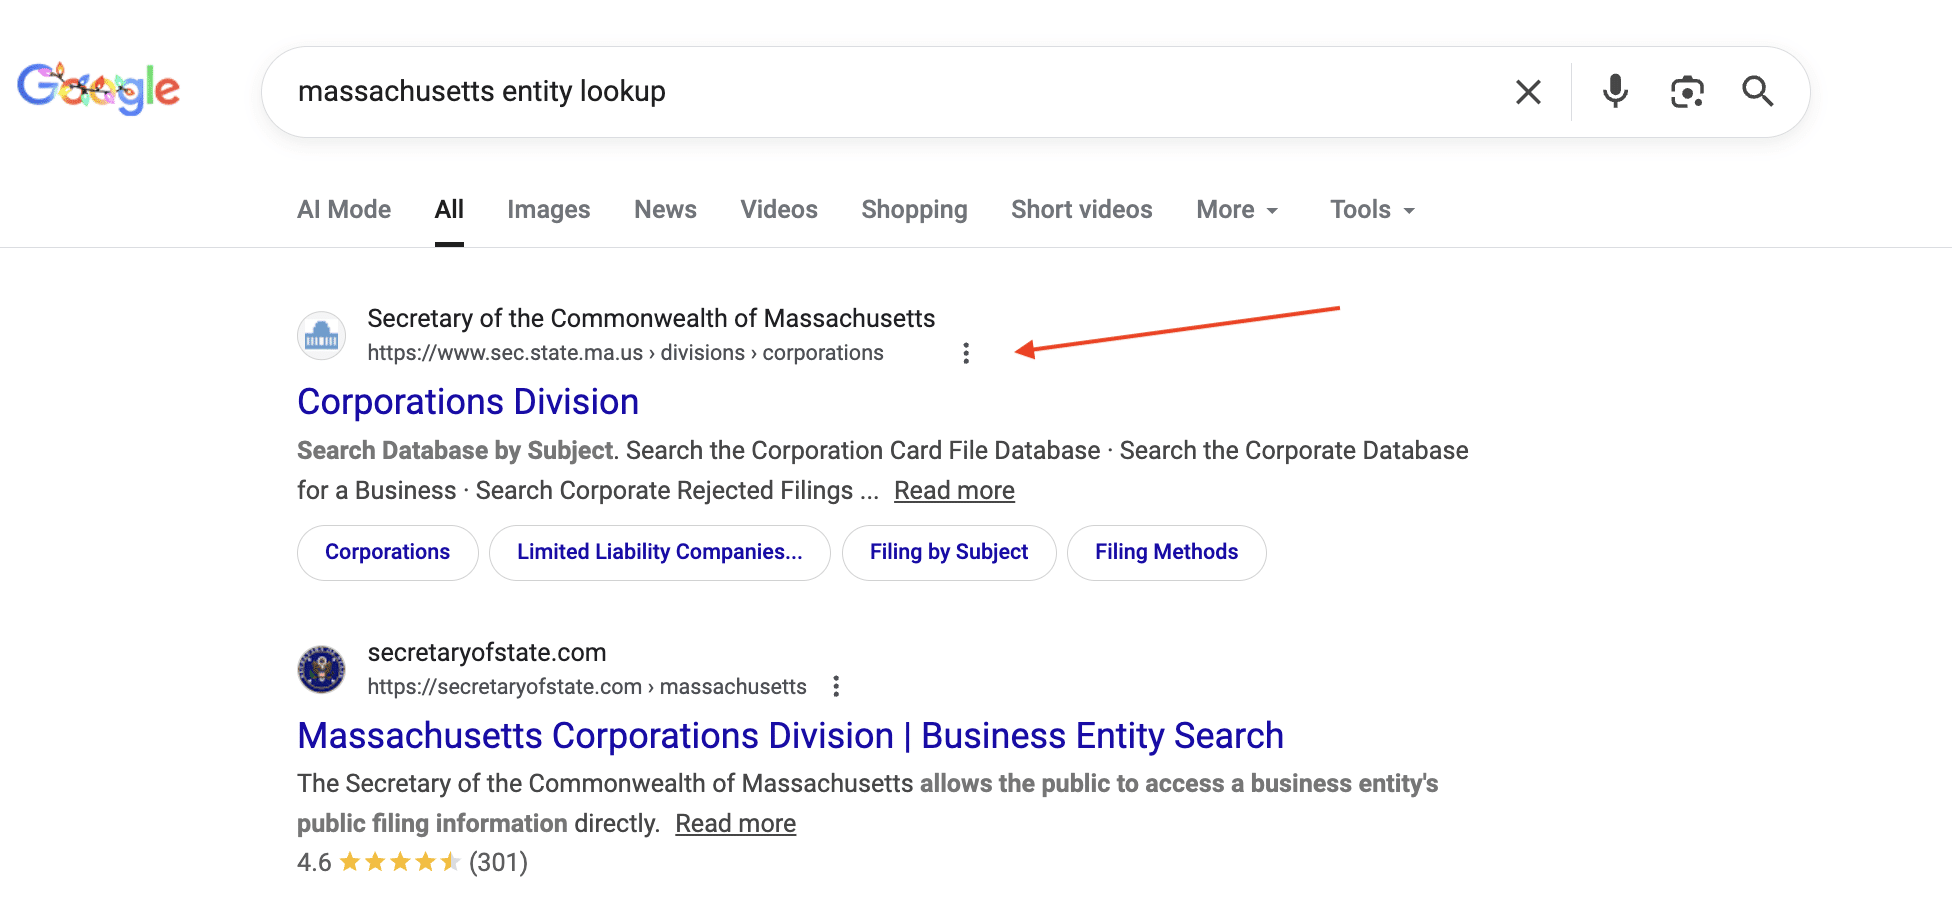Image resolution: width=1952 pixels, height=922 pixels.
Task: Click the Secretary of Commonwealth favicon
Action: click(x=321, y=336)
